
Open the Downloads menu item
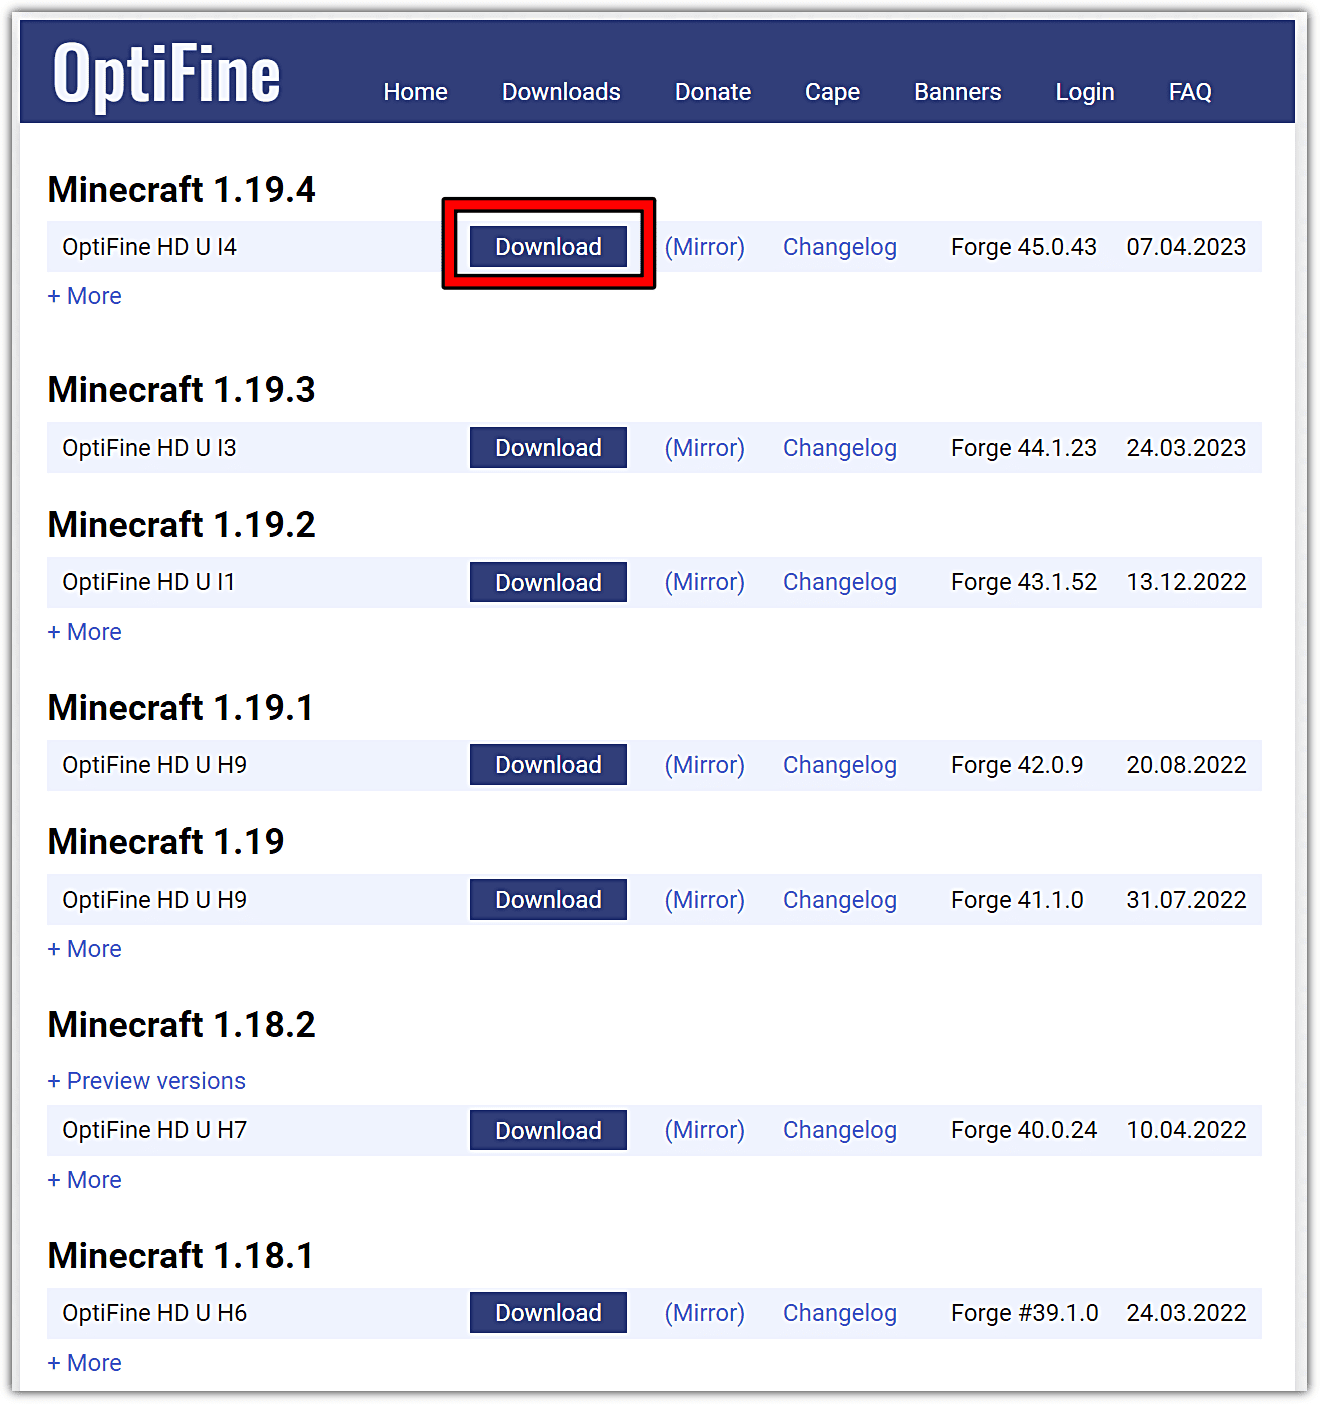click(561, 91)
